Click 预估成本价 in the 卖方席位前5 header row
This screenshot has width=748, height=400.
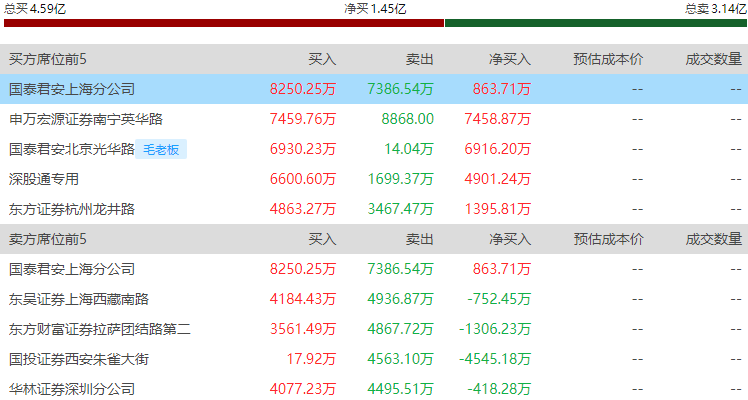pyautogui.click(x=608, y=239)
